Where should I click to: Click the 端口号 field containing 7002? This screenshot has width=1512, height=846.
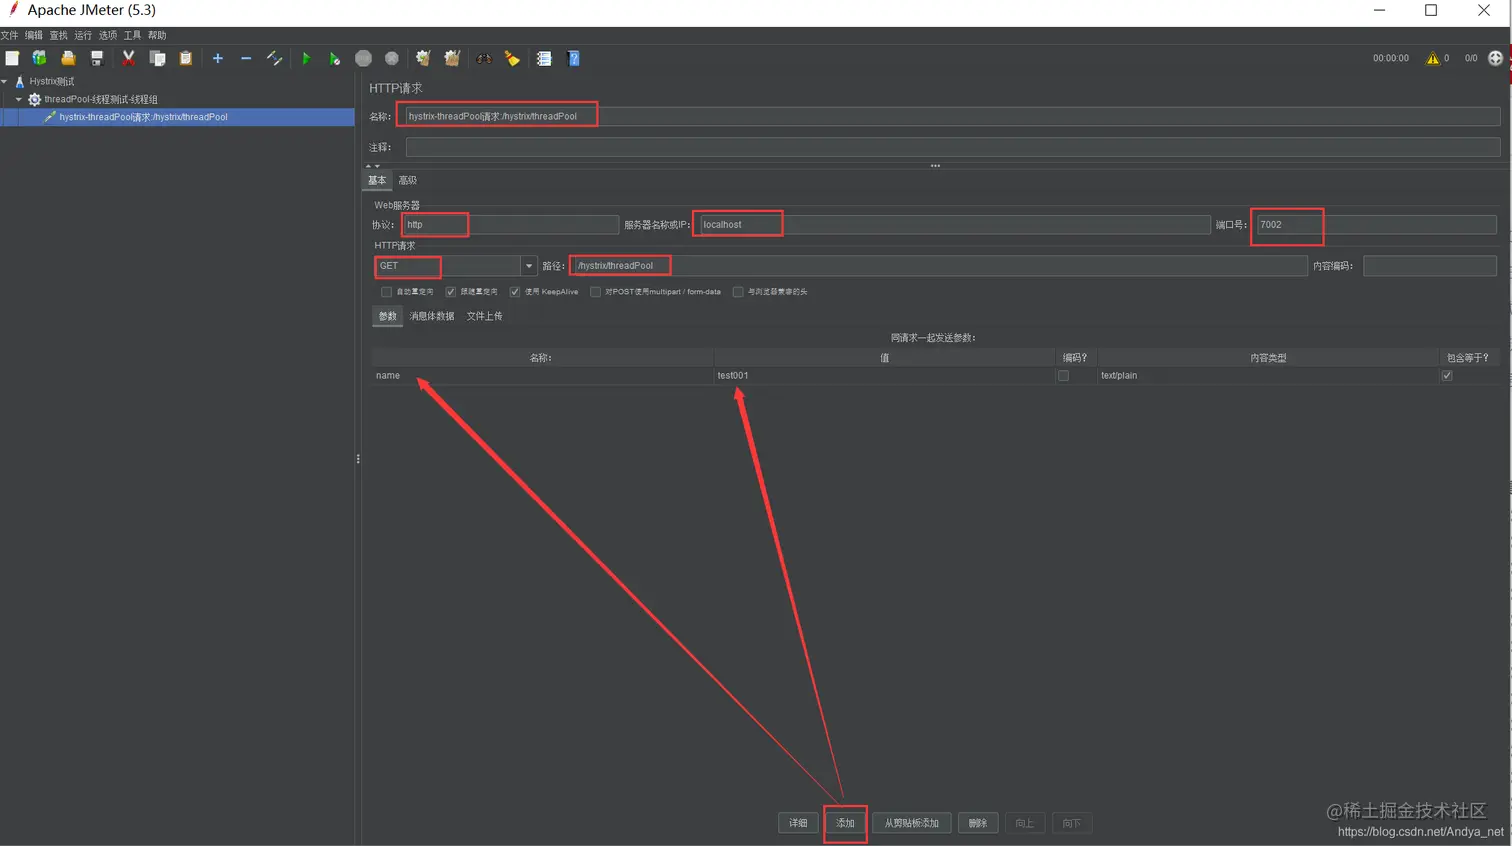(x=1376, y=225)
